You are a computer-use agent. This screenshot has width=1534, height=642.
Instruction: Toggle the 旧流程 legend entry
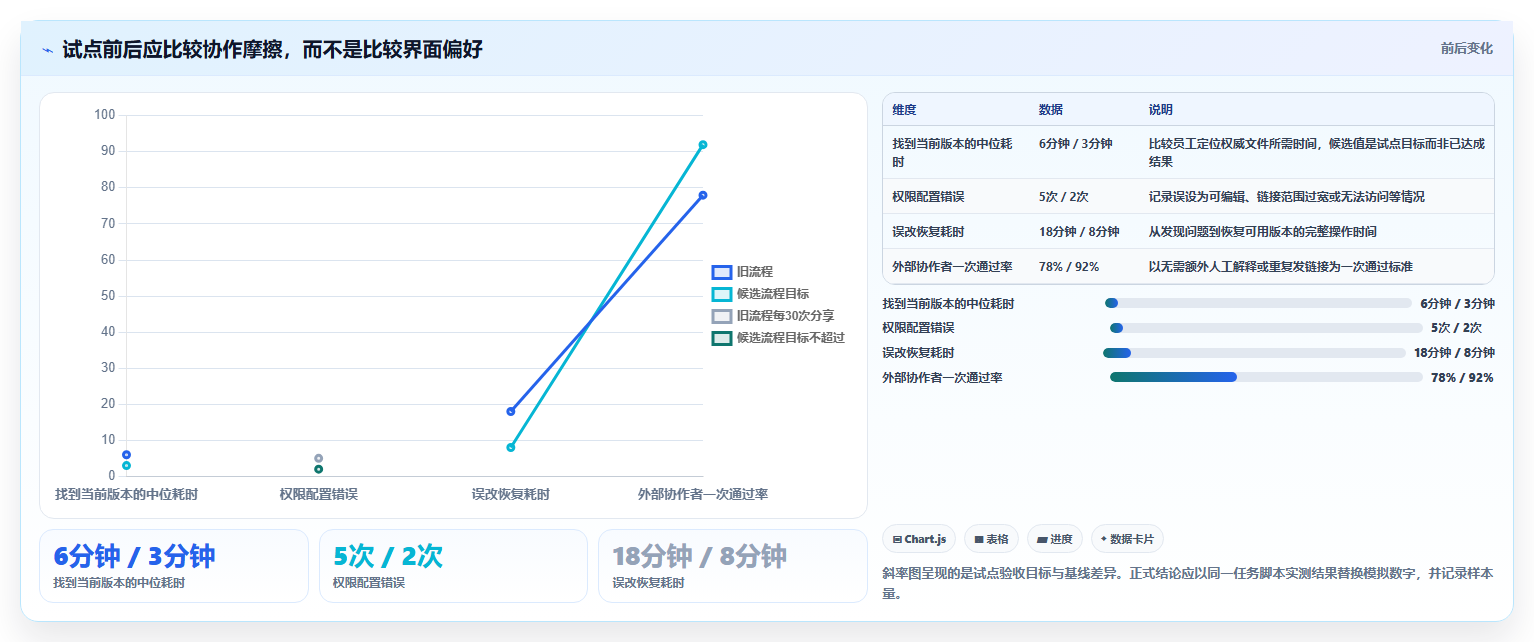742,272
